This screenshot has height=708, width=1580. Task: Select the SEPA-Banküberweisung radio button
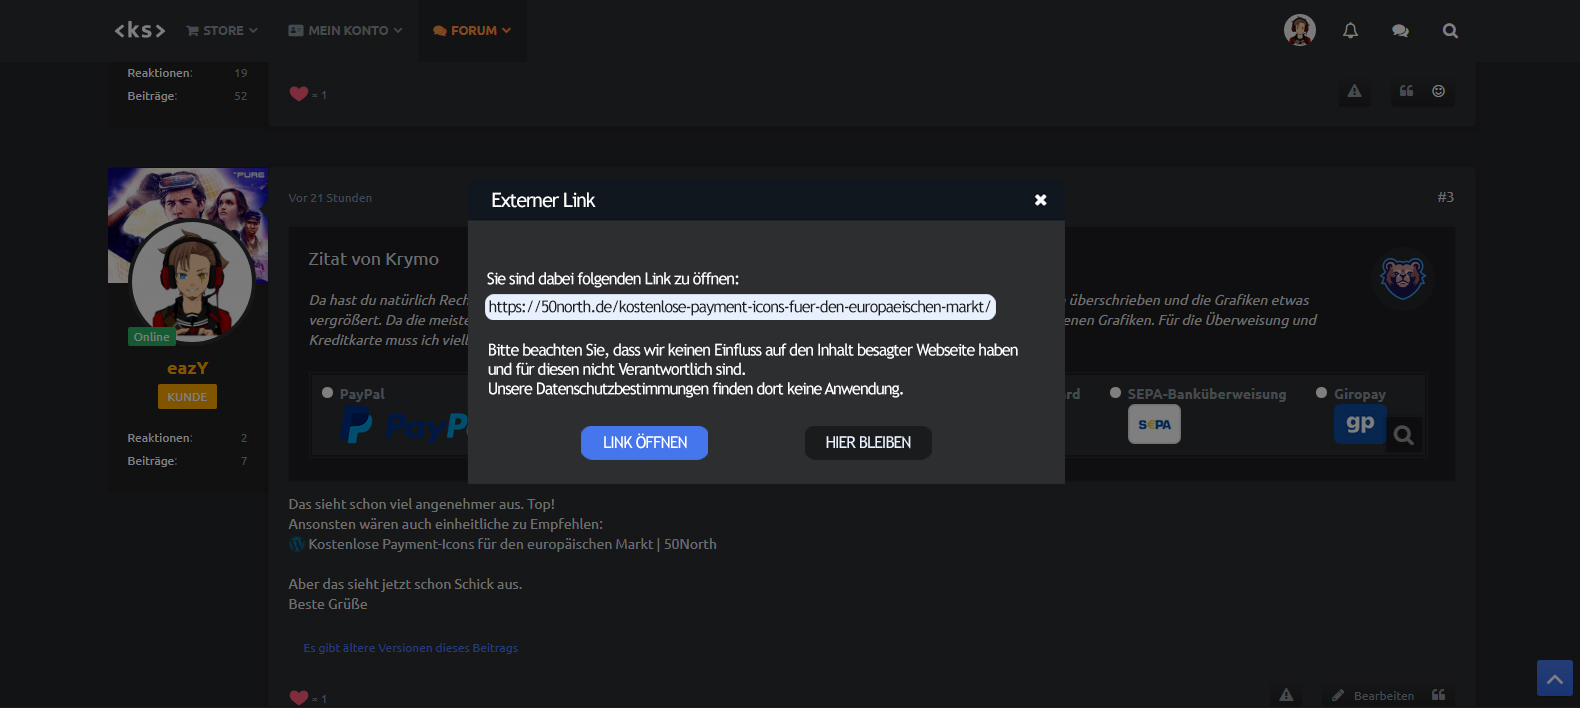tap(1115, 393)
